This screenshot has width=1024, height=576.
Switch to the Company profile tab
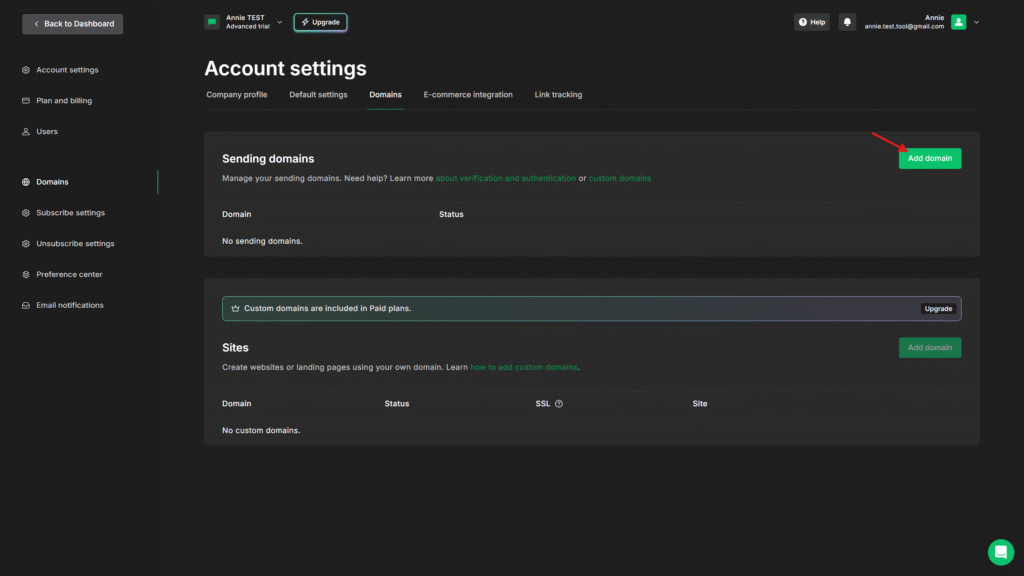click(x=236, y=95)
